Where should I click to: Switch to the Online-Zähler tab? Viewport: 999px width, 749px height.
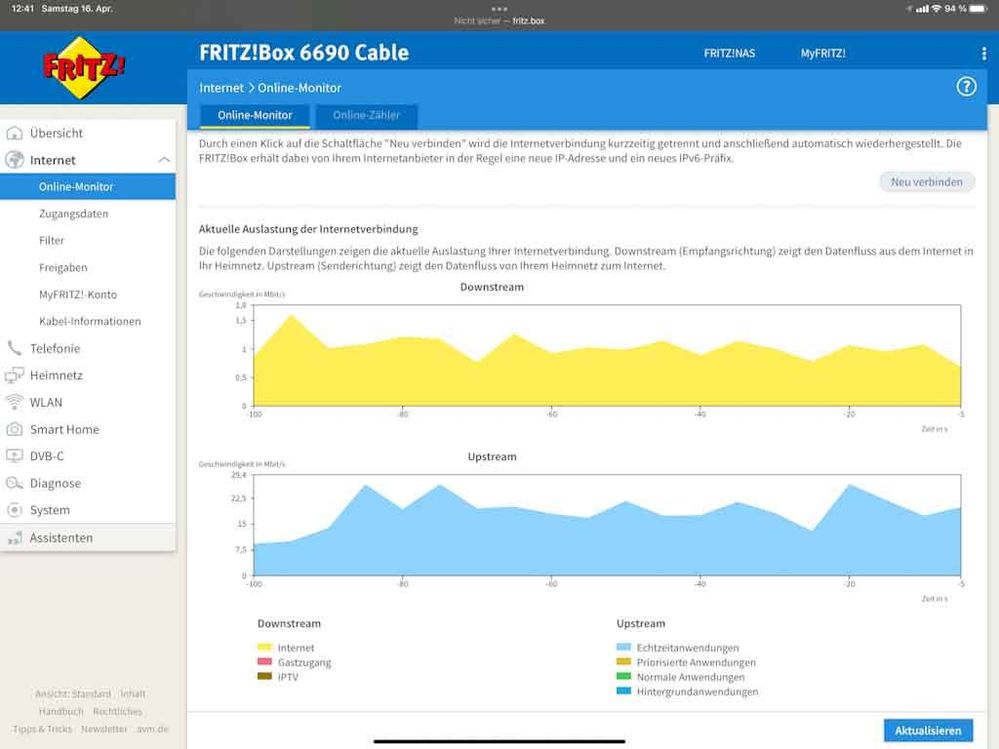pyautogui.click(x=366, y=116)
